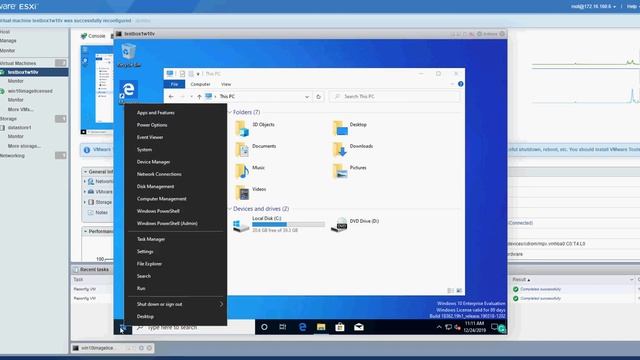Screen dimensions: 640x360
Task: Open the Action Center notification icon
Action: tap(494, 327)
